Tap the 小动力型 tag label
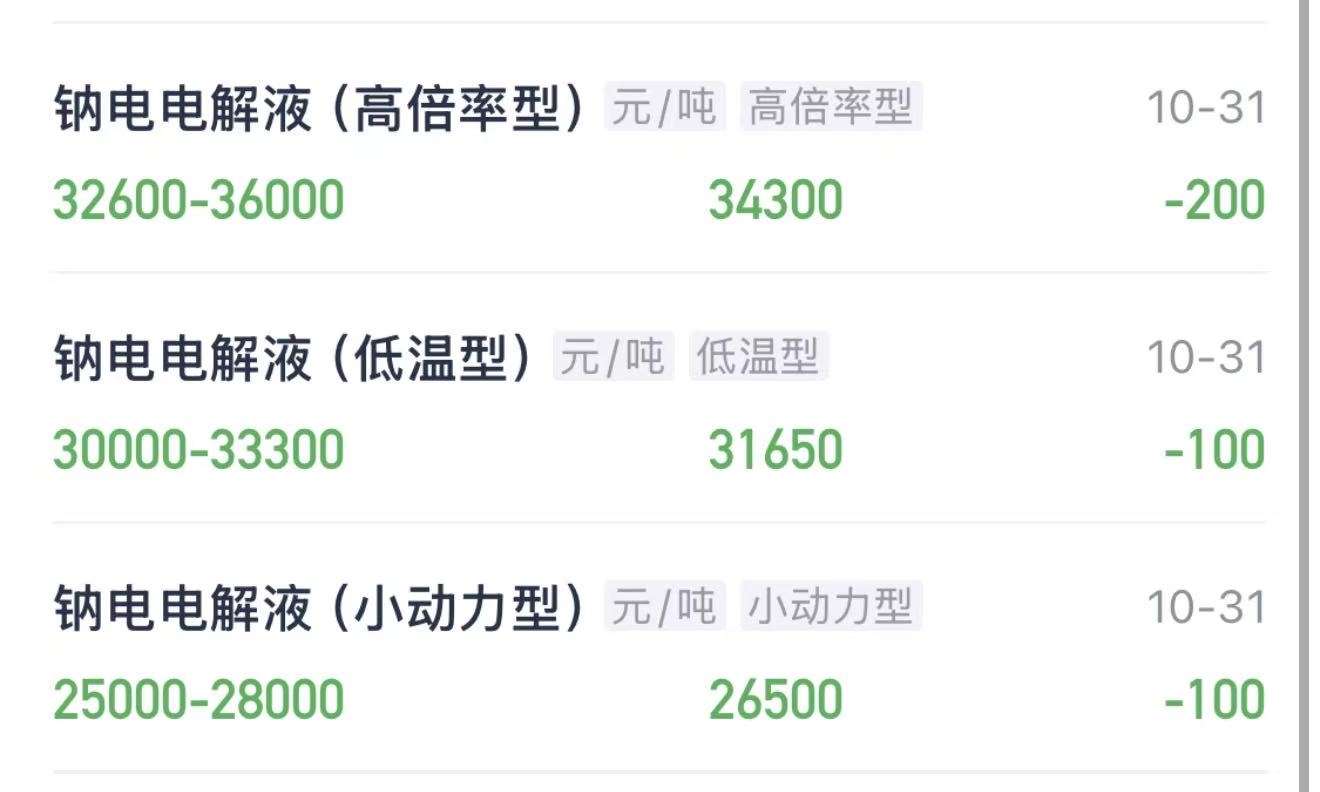 pos(831,607)
